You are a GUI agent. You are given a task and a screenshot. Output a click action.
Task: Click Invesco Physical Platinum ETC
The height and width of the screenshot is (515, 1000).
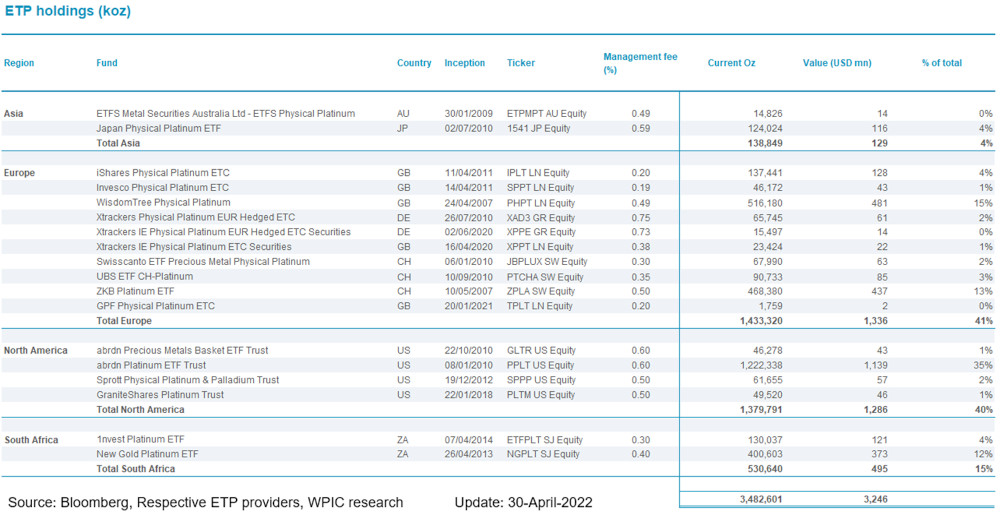pos(162,187)
